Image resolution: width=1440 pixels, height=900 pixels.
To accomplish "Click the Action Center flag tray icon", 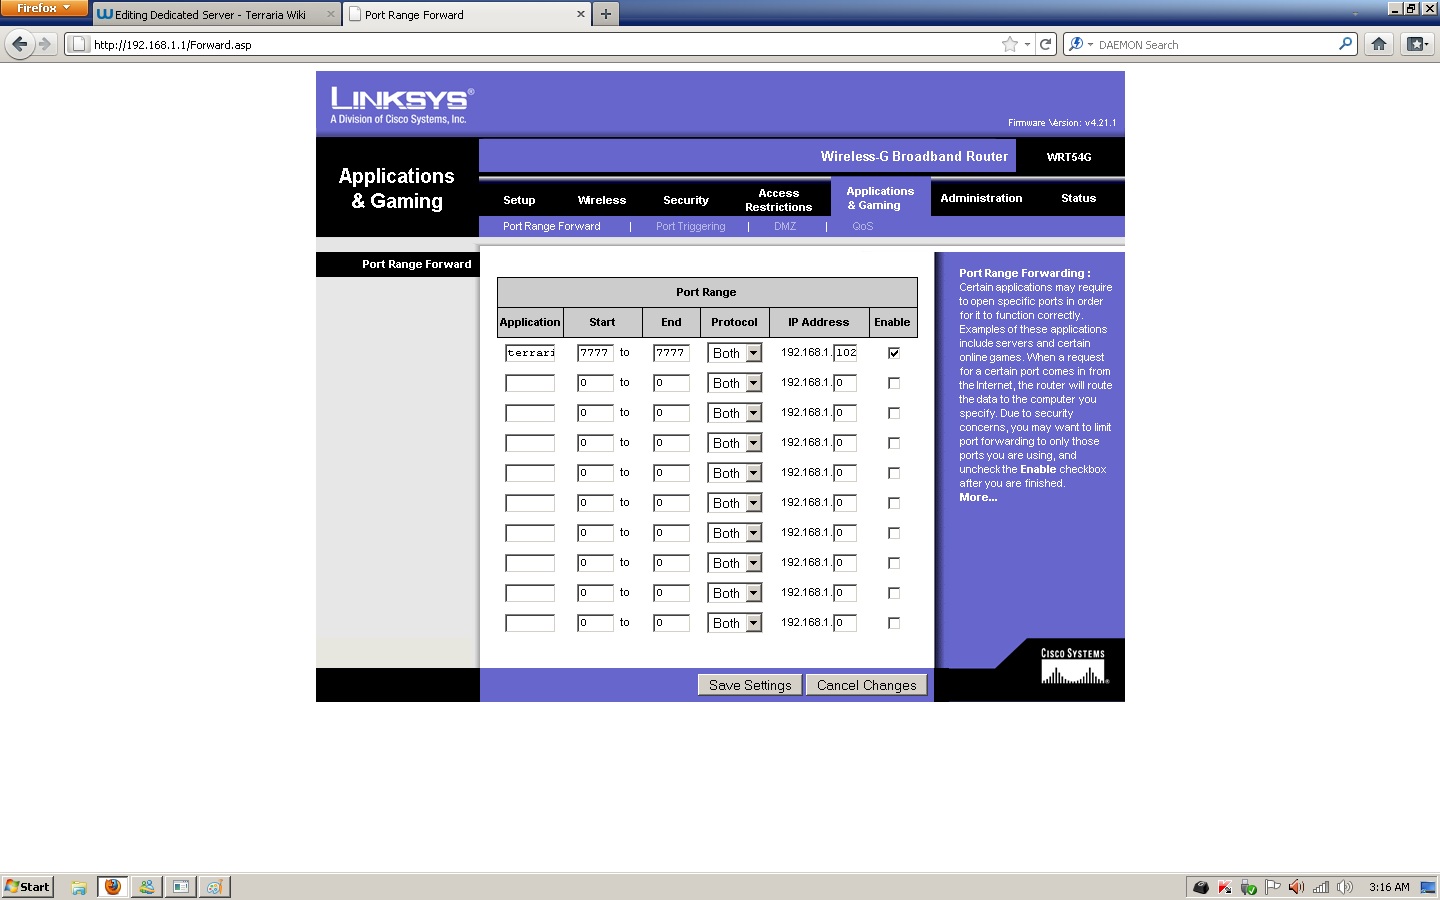I will (1272, 887).
